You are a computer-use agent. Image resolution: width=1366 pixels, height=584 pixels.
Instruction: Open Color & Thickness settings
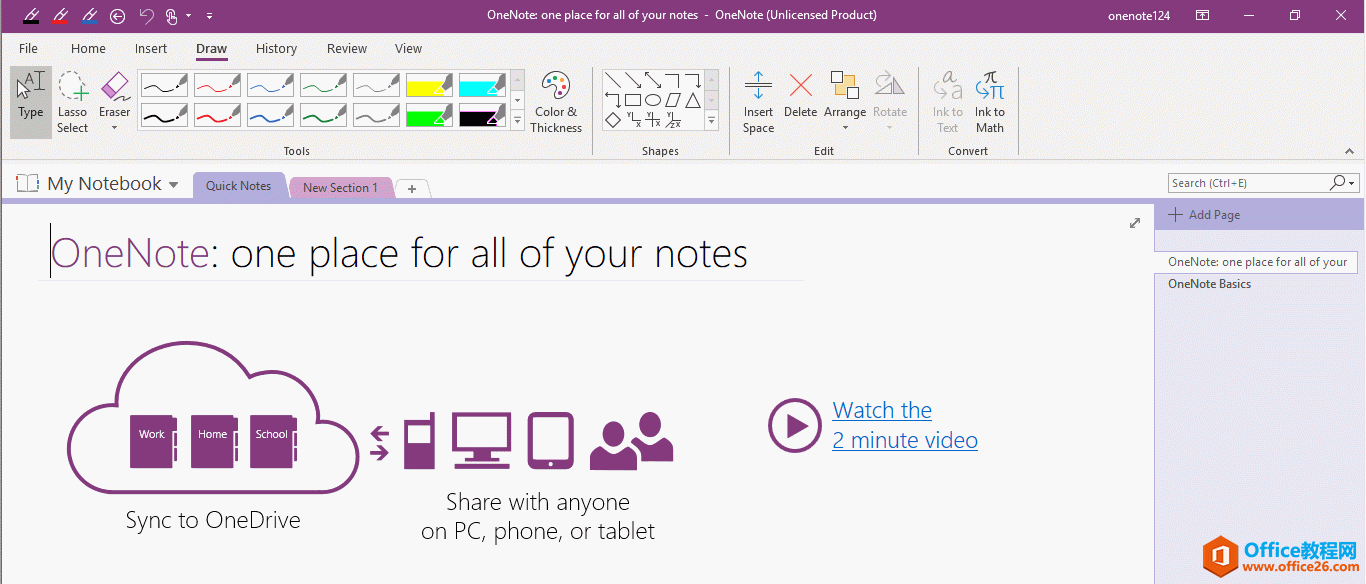[x=556, y=100]
